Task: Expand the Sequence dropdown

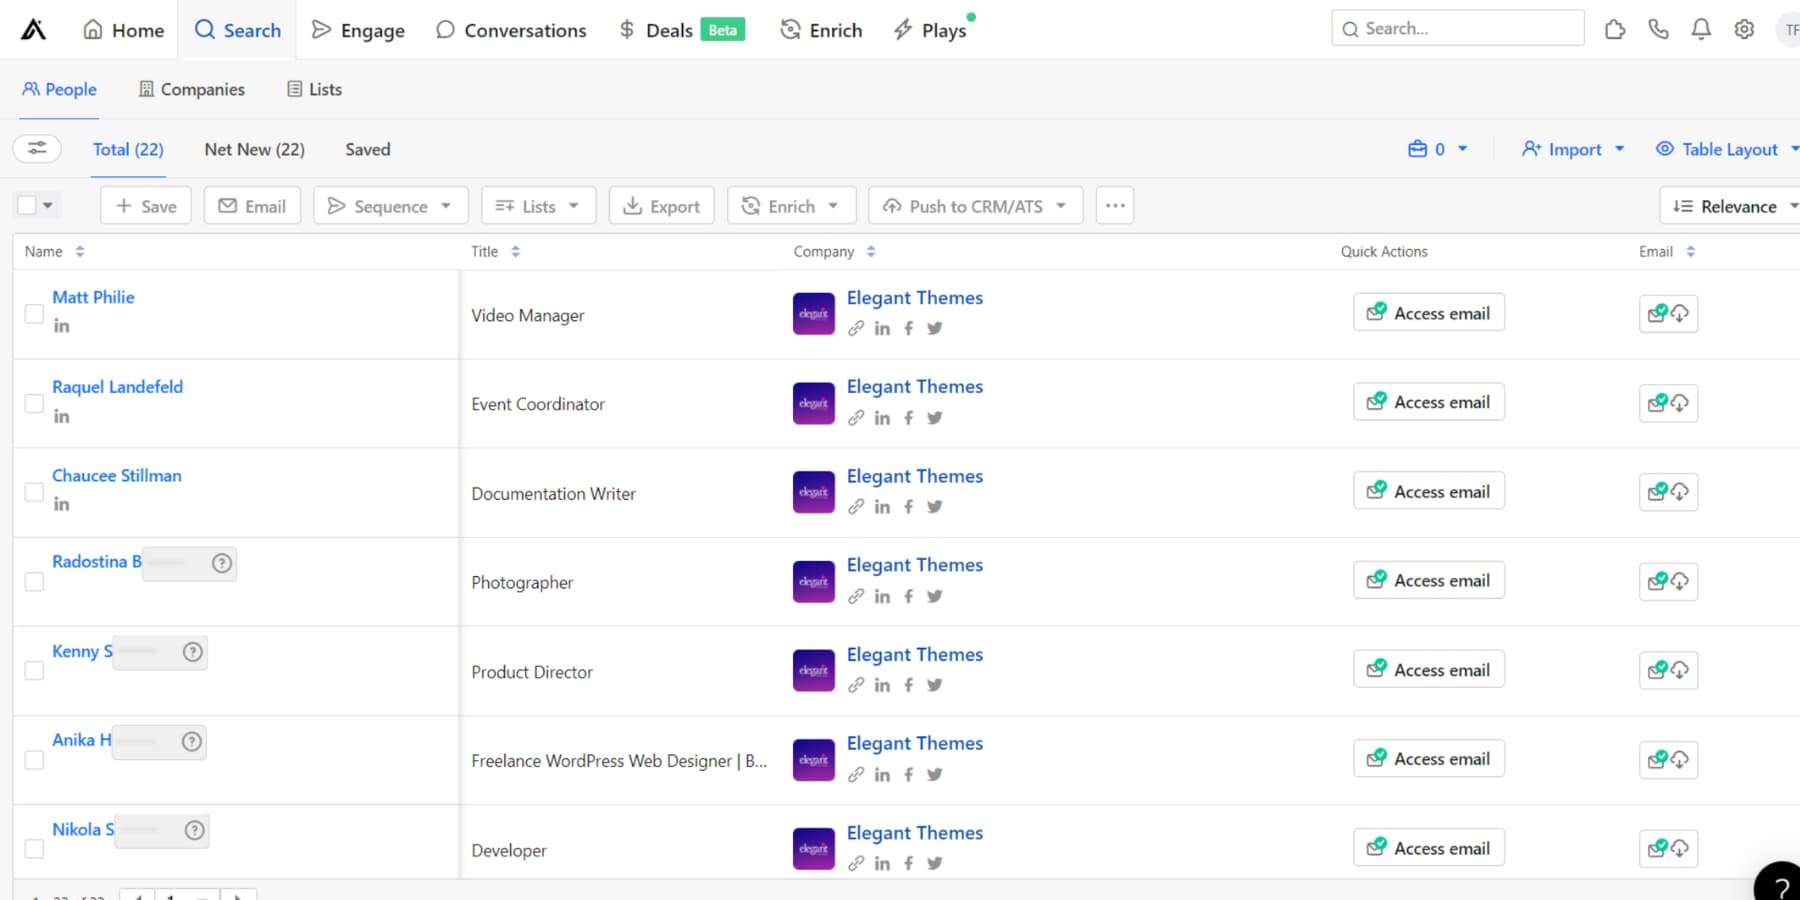Action: pyautogui.click(x=390, y=205)
